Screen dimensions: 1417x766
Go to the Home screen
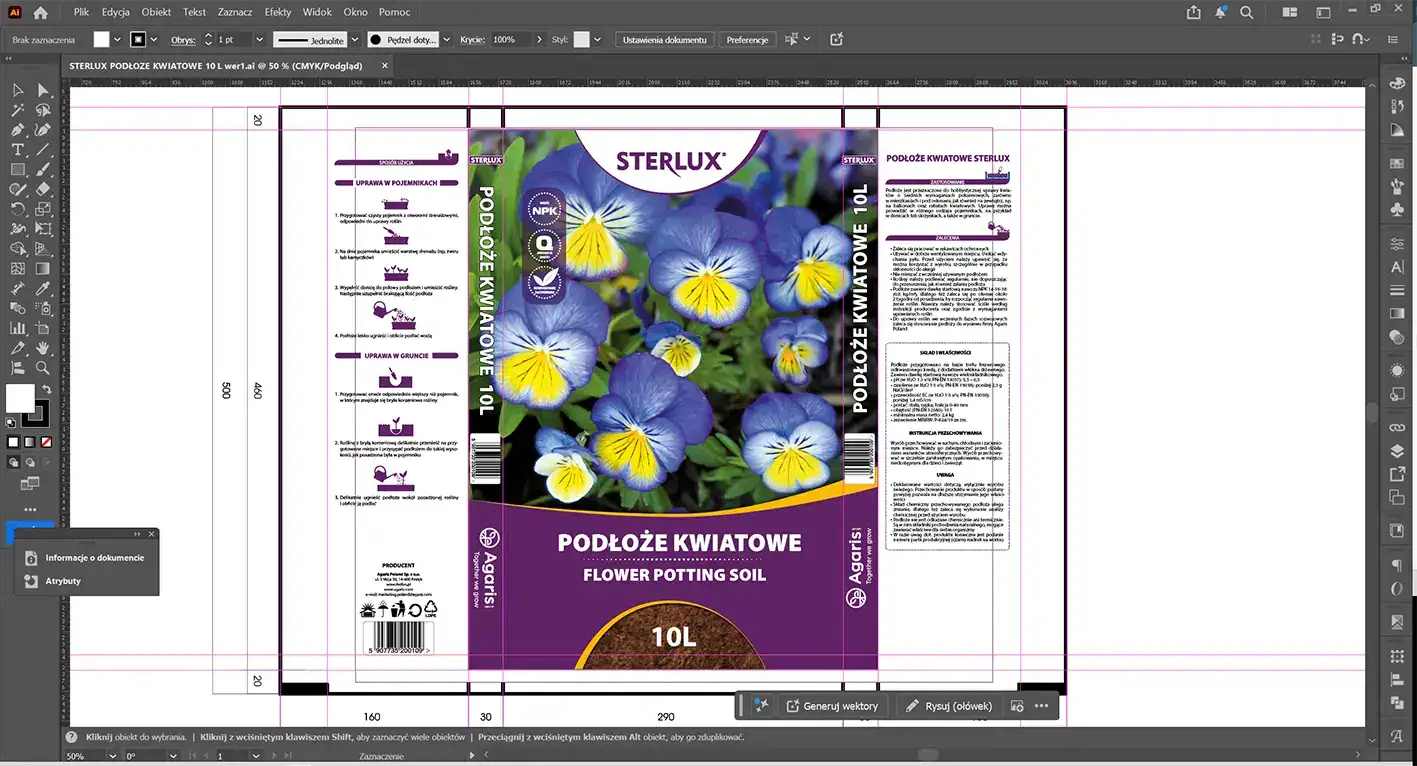pos(40,13)
